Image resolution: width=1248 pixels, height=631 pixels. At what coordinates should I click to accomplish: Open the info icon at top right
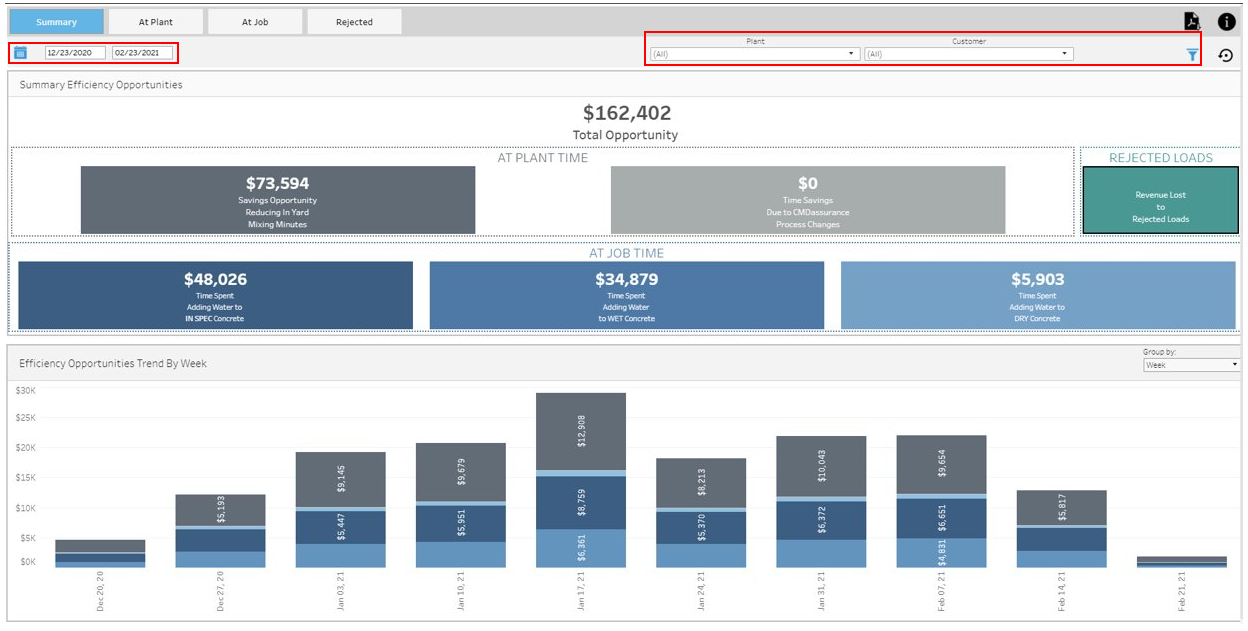click(x=1226, y=21)
